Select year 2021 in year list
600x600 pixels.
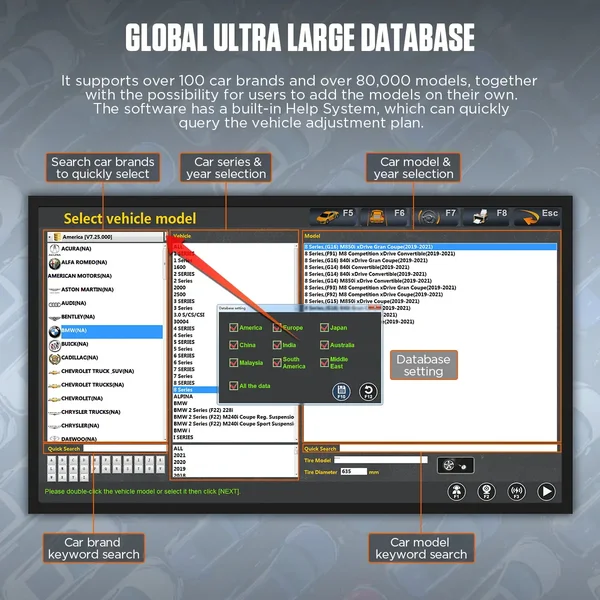[x=179, y=455]
